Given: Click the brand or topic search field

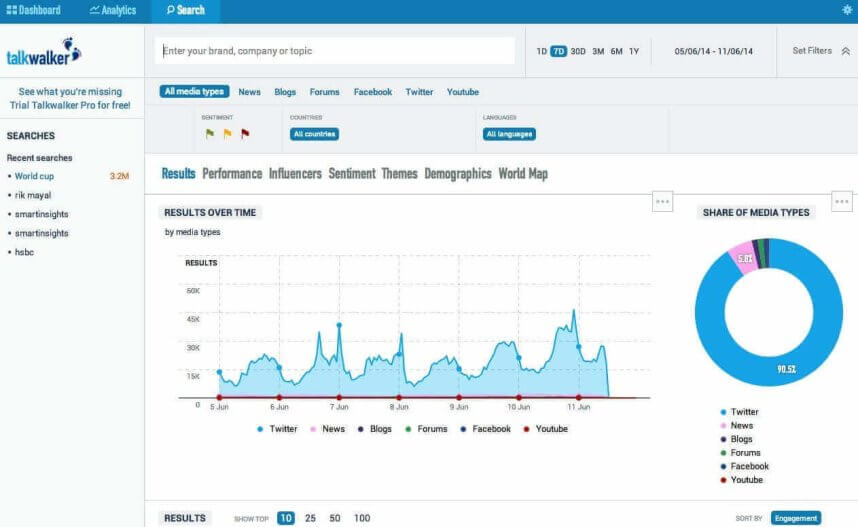Looking at the screenshot, I should click(335, 51).
